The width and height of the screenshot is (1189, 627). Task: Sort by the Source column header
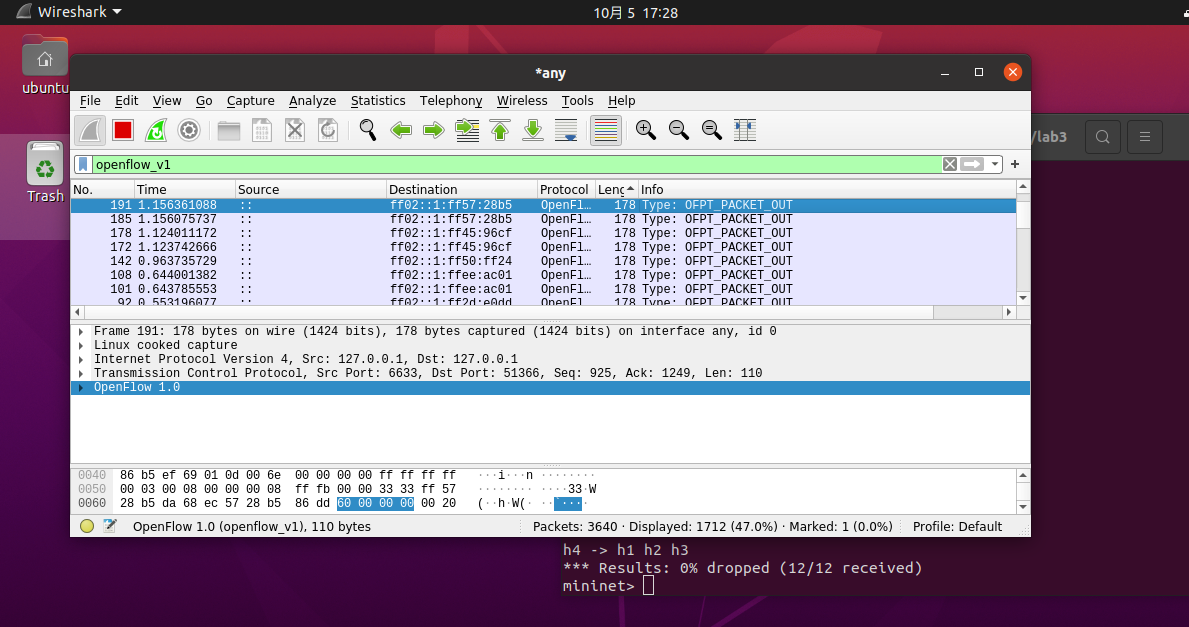[311, 190]
